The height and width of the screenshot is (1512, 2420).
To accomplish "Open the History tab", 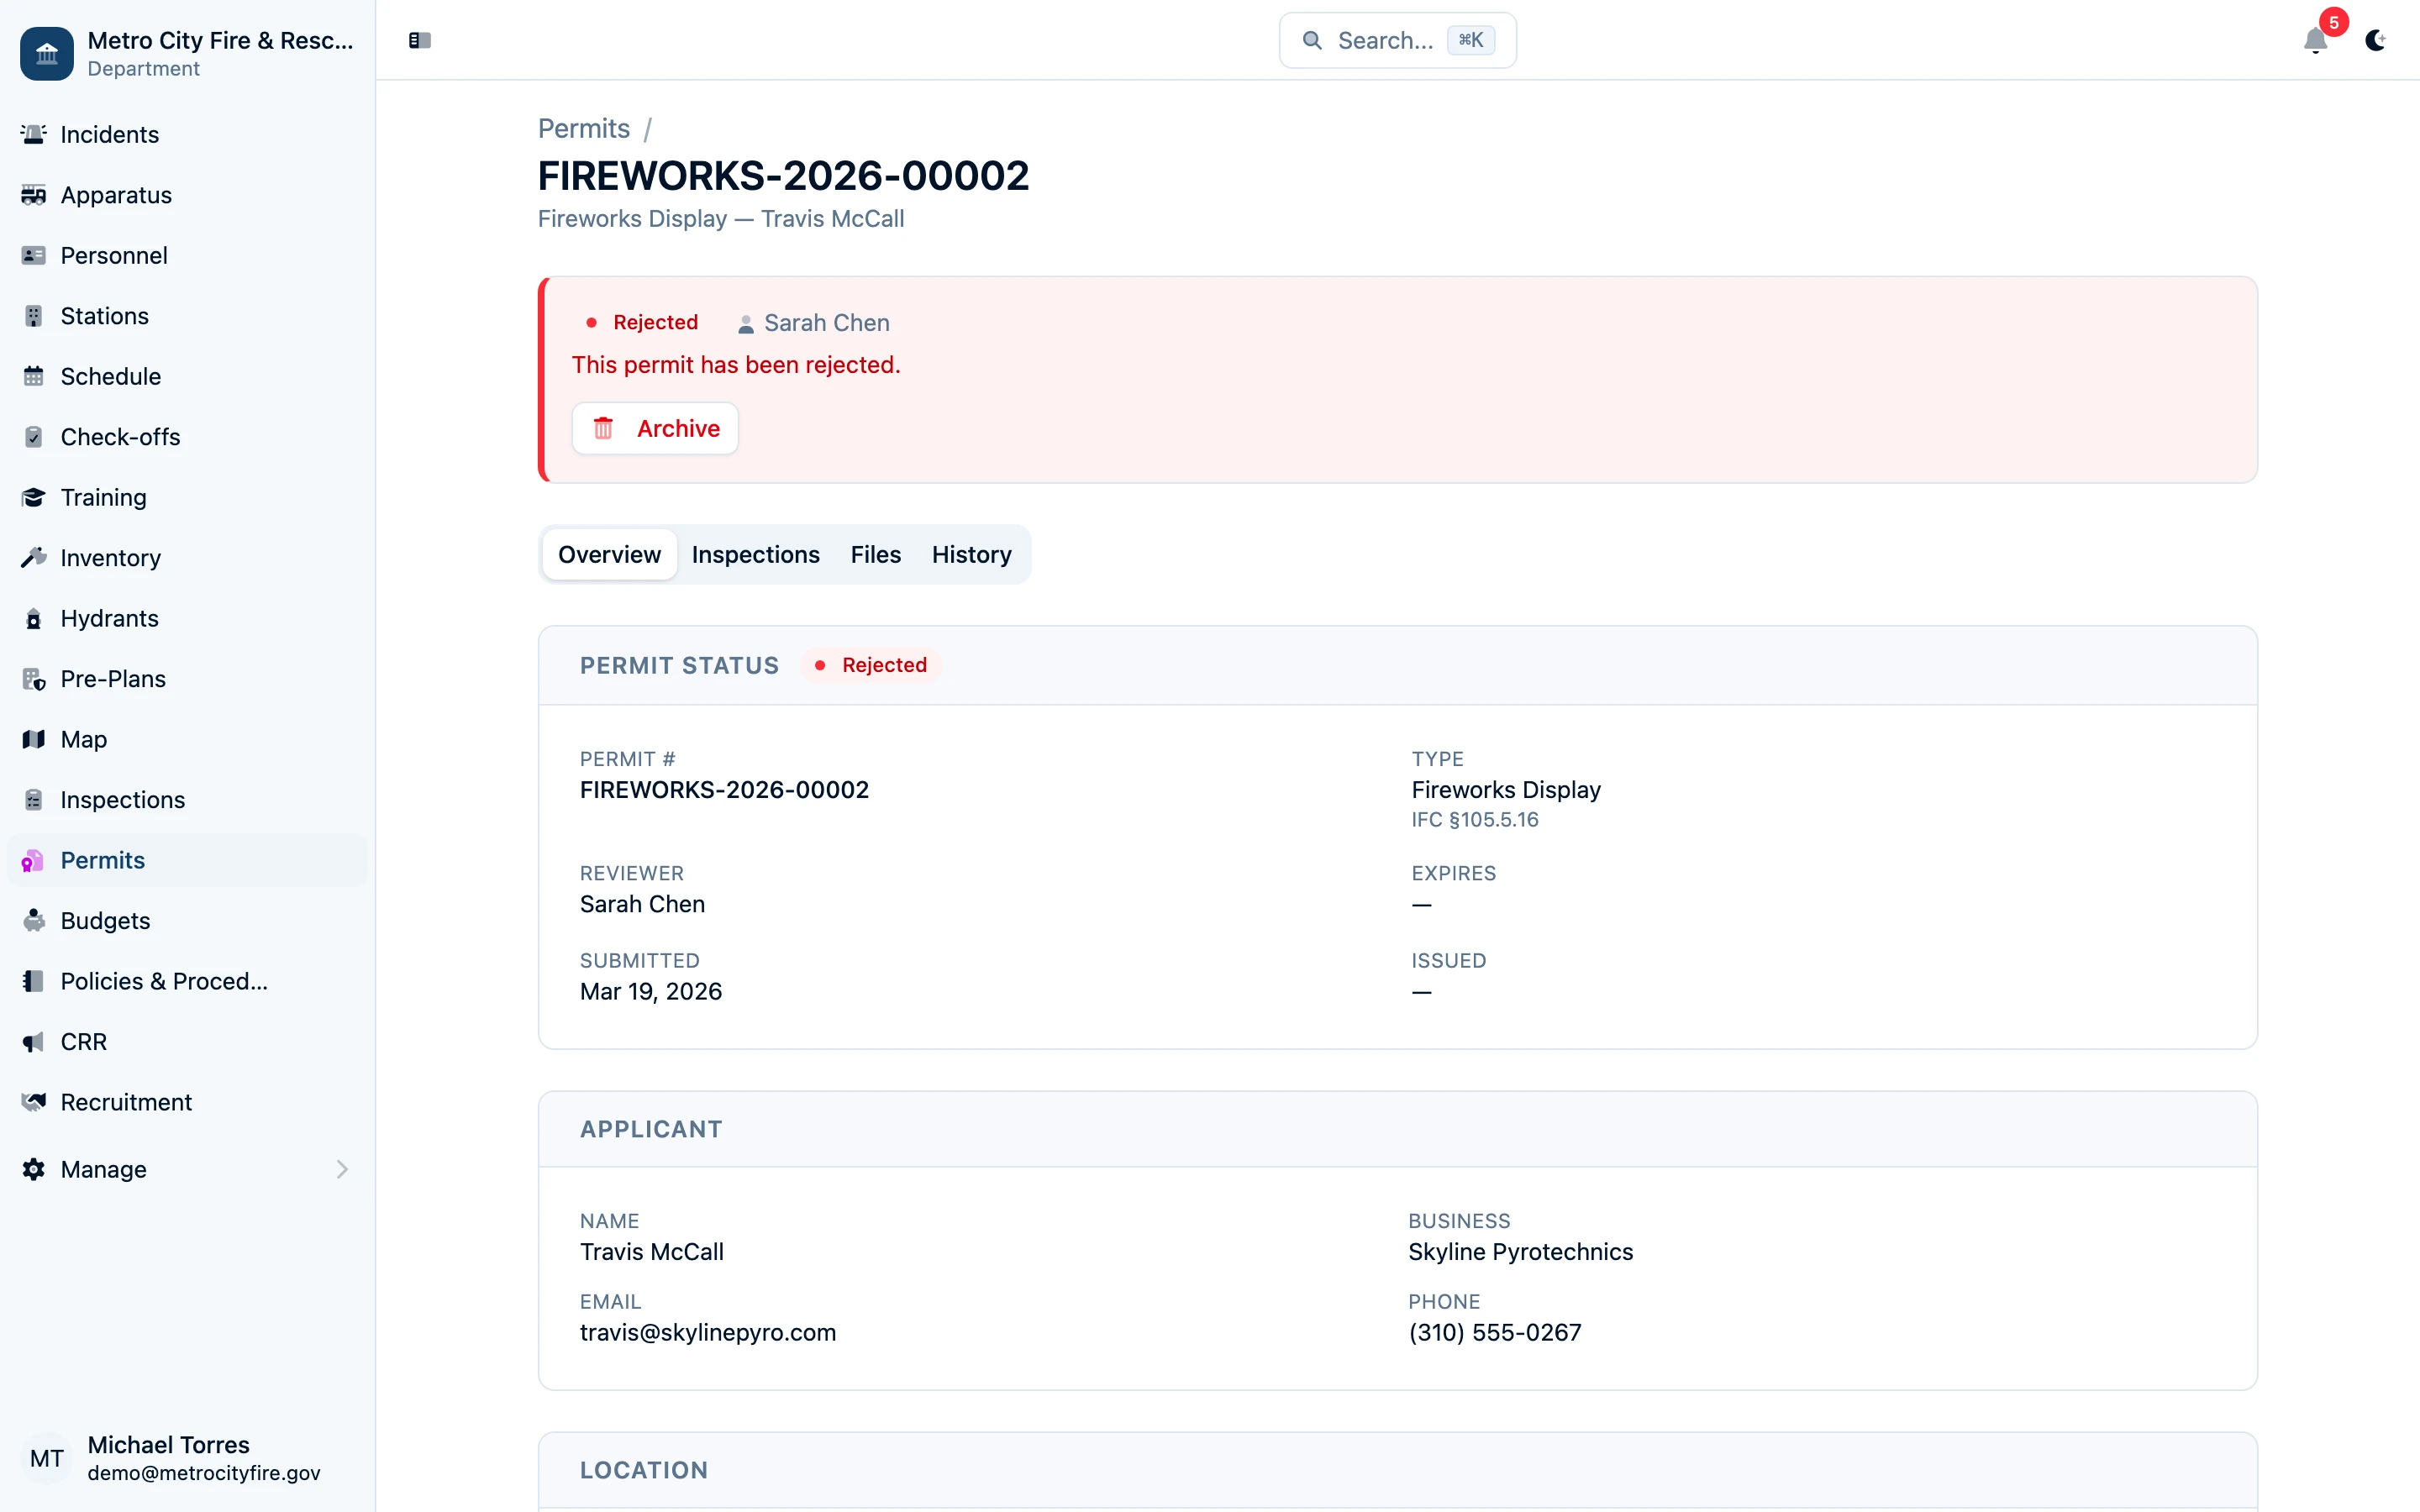I will pos(971,554).
